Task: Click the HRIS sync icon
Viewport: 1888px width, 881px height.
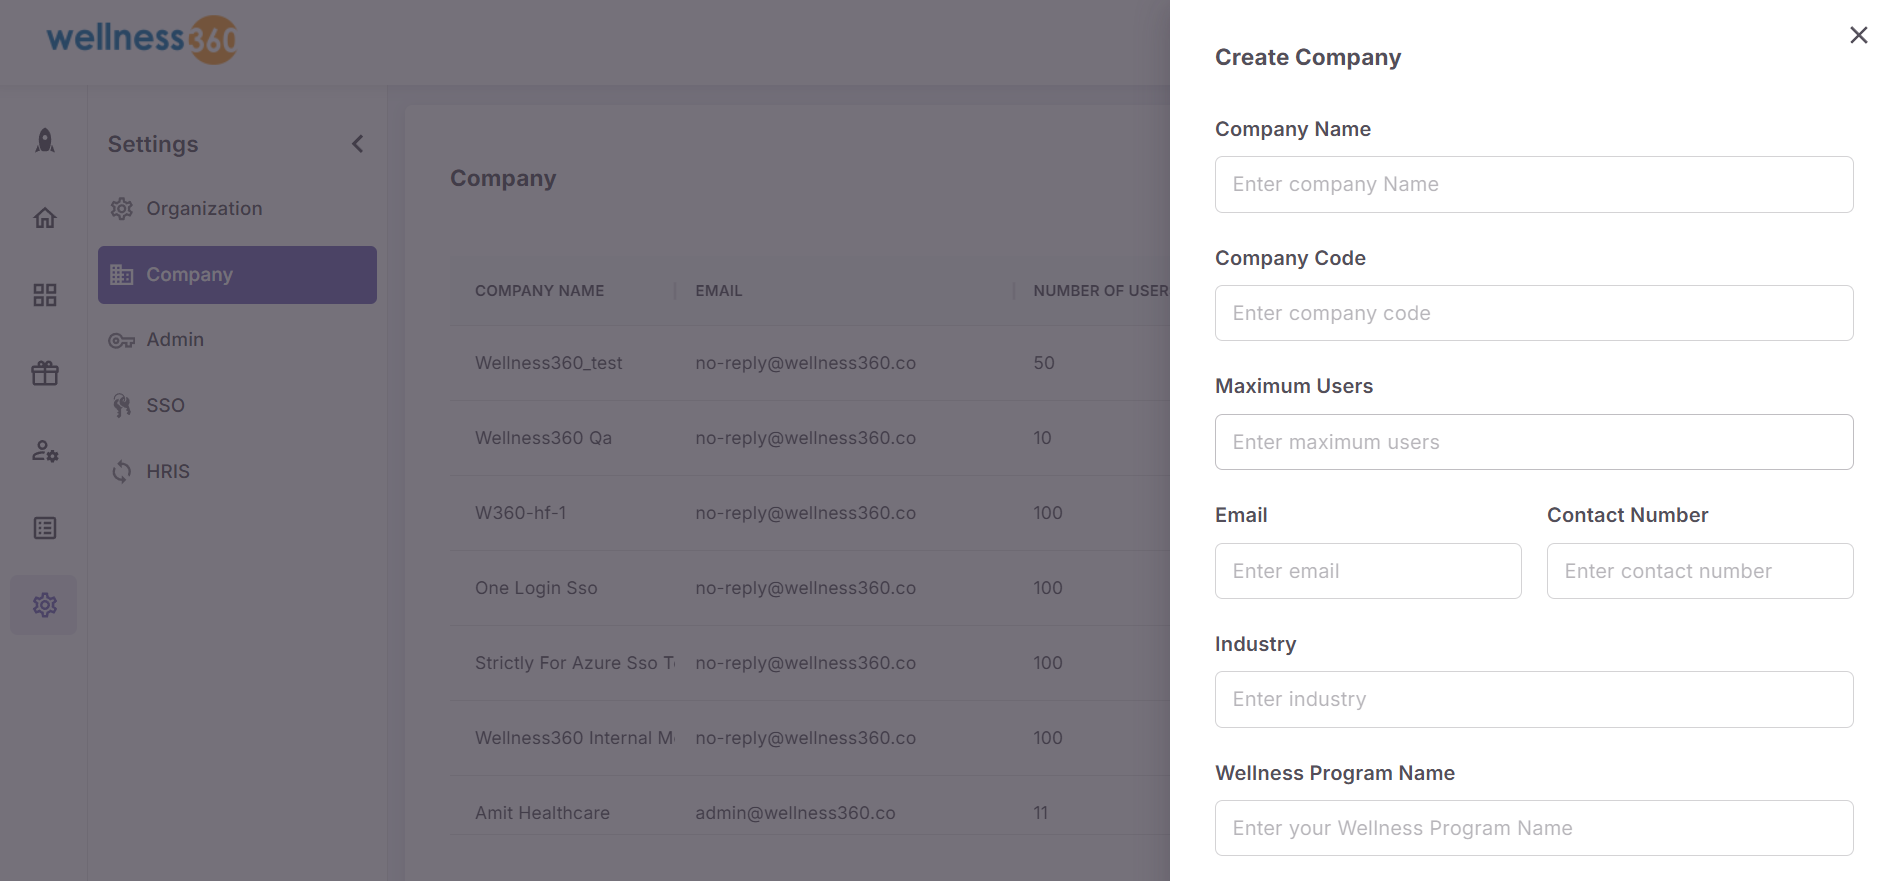Action: click(x=122, y=472)
